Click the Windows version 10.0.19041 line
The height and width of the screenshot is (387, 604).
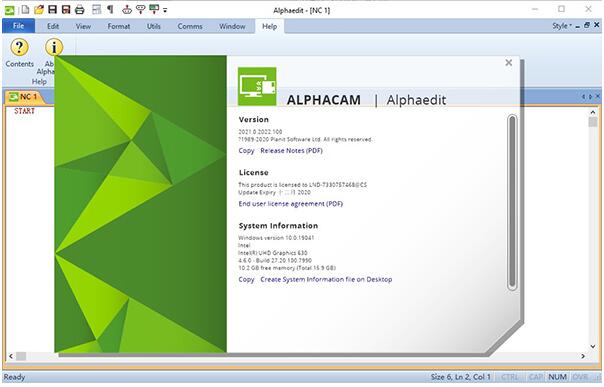[276, 238]
